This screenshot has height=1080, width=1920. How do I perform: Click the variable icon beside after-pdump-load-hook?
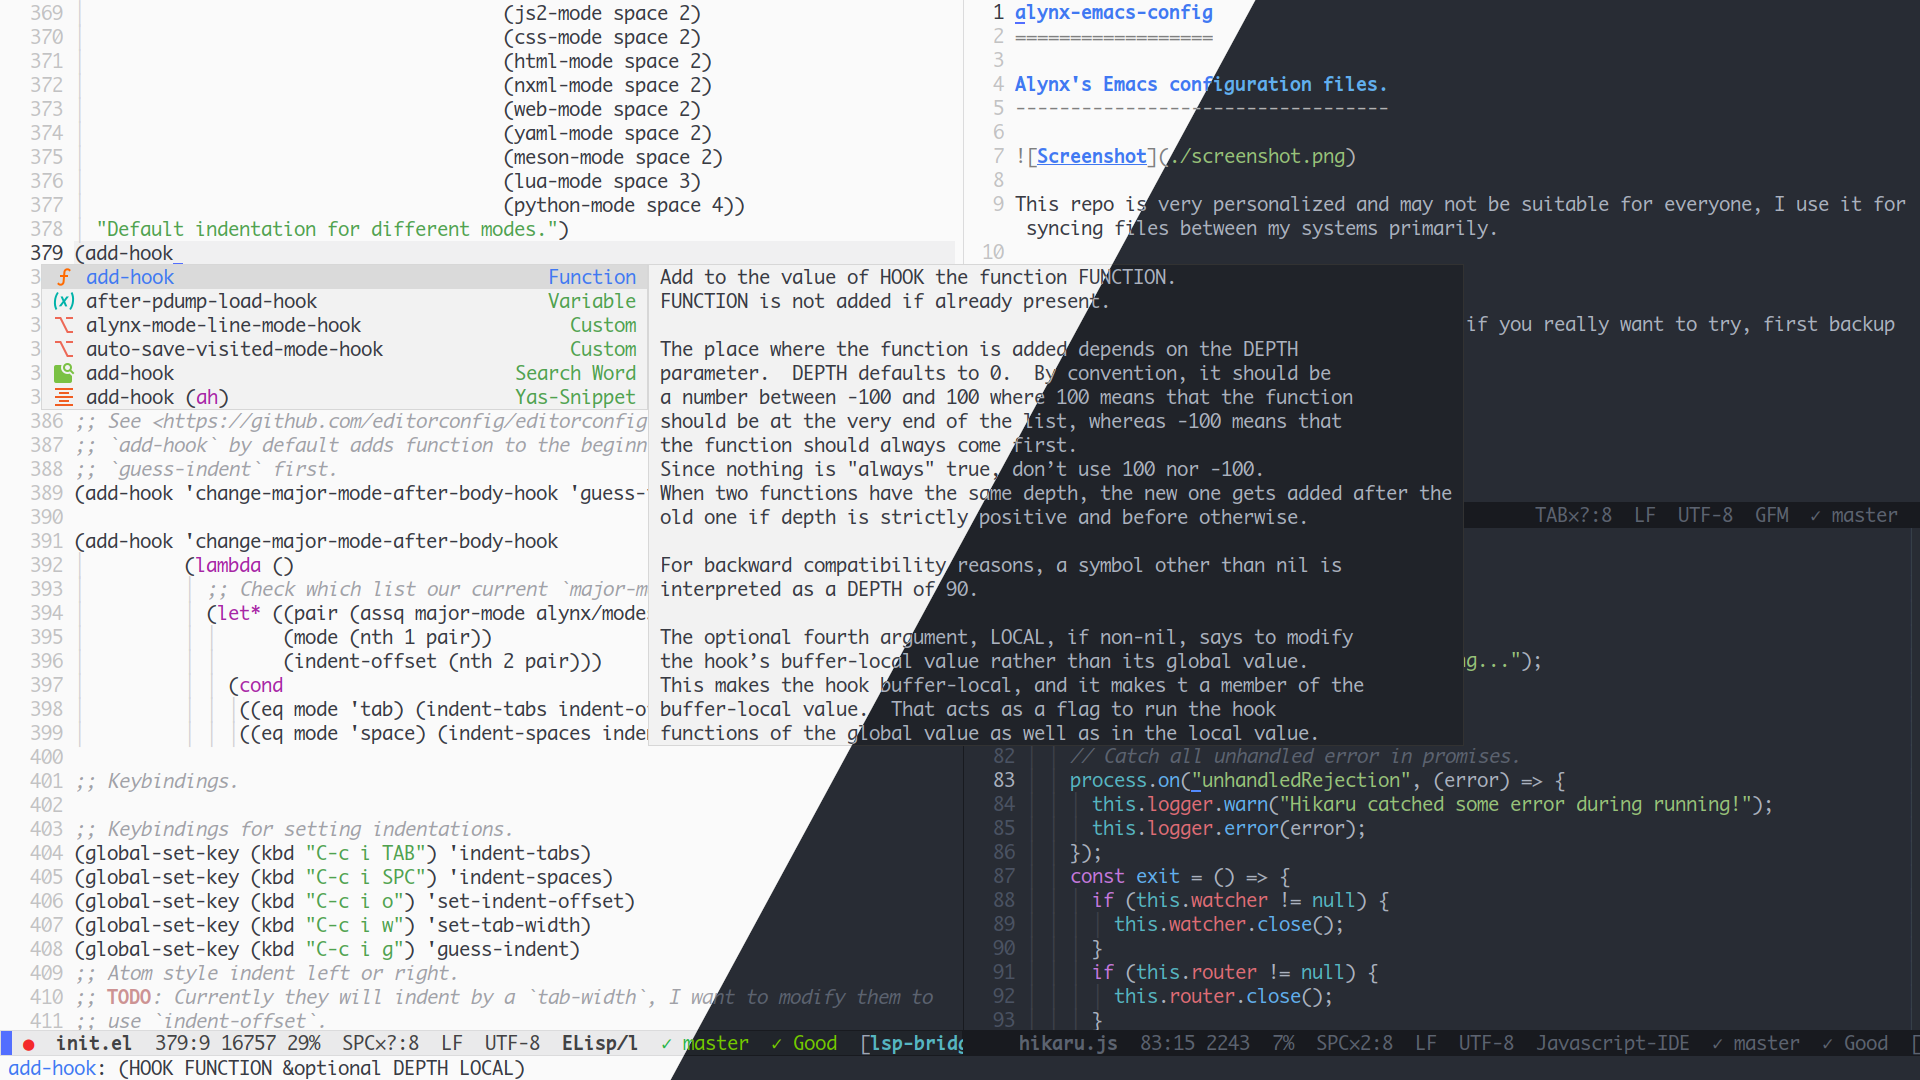[x=64, y=301]
